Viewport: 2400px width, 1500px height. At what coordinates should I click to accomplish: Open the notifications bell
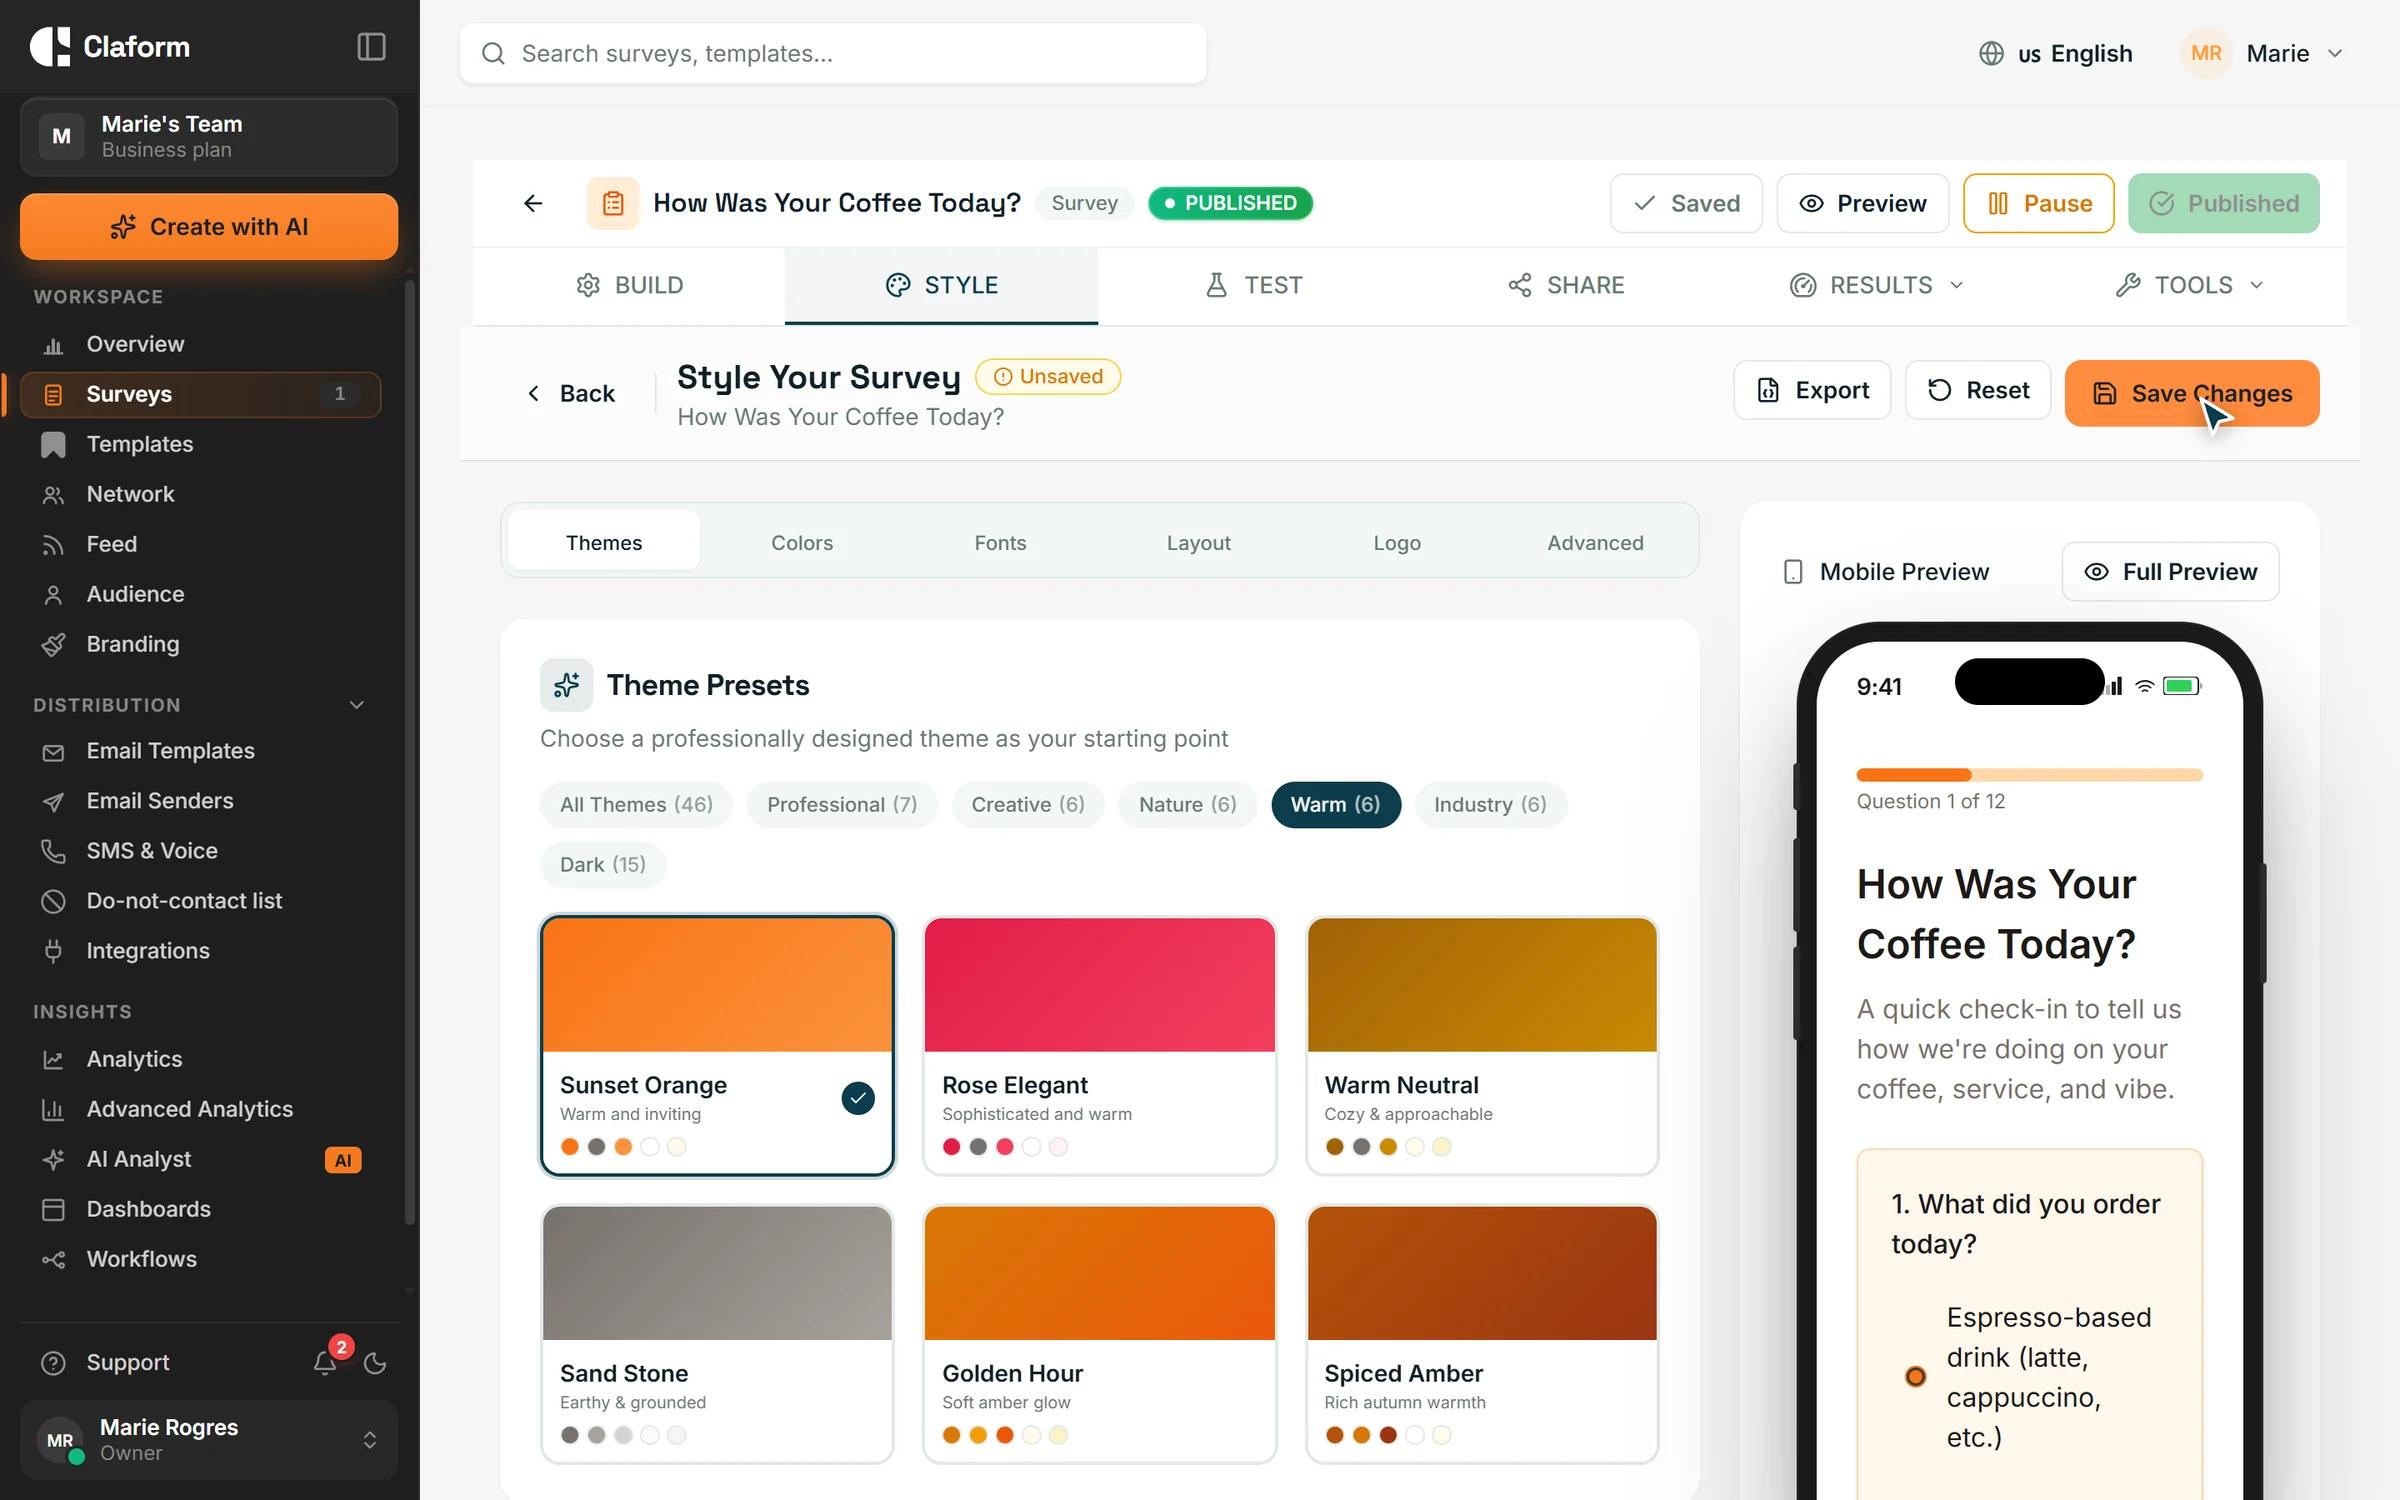325,1362
